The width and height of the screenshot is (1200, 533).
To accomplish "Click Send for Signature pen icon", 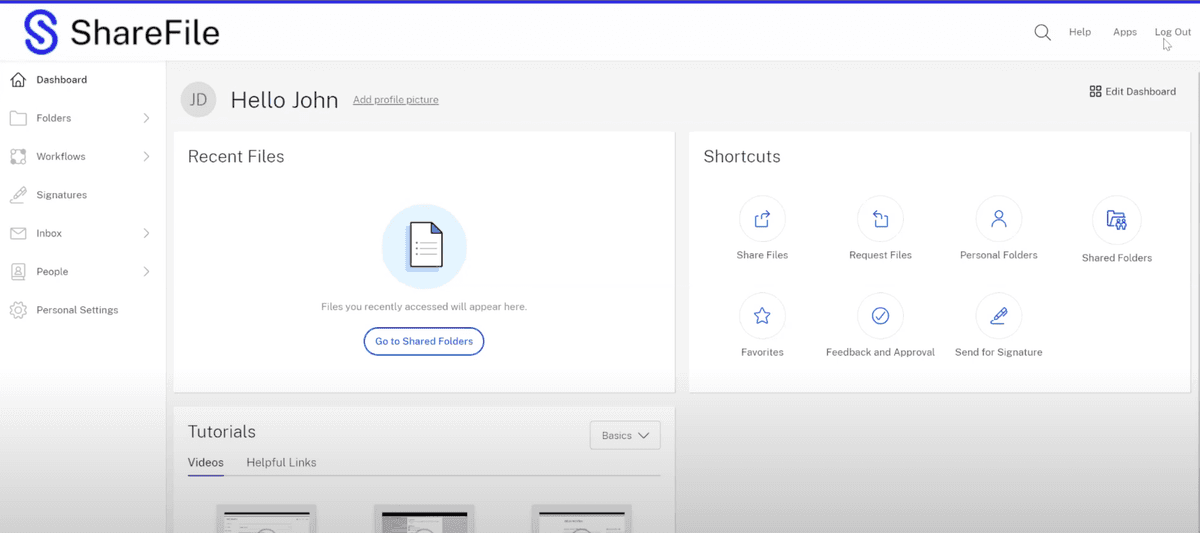I will 998,316.
